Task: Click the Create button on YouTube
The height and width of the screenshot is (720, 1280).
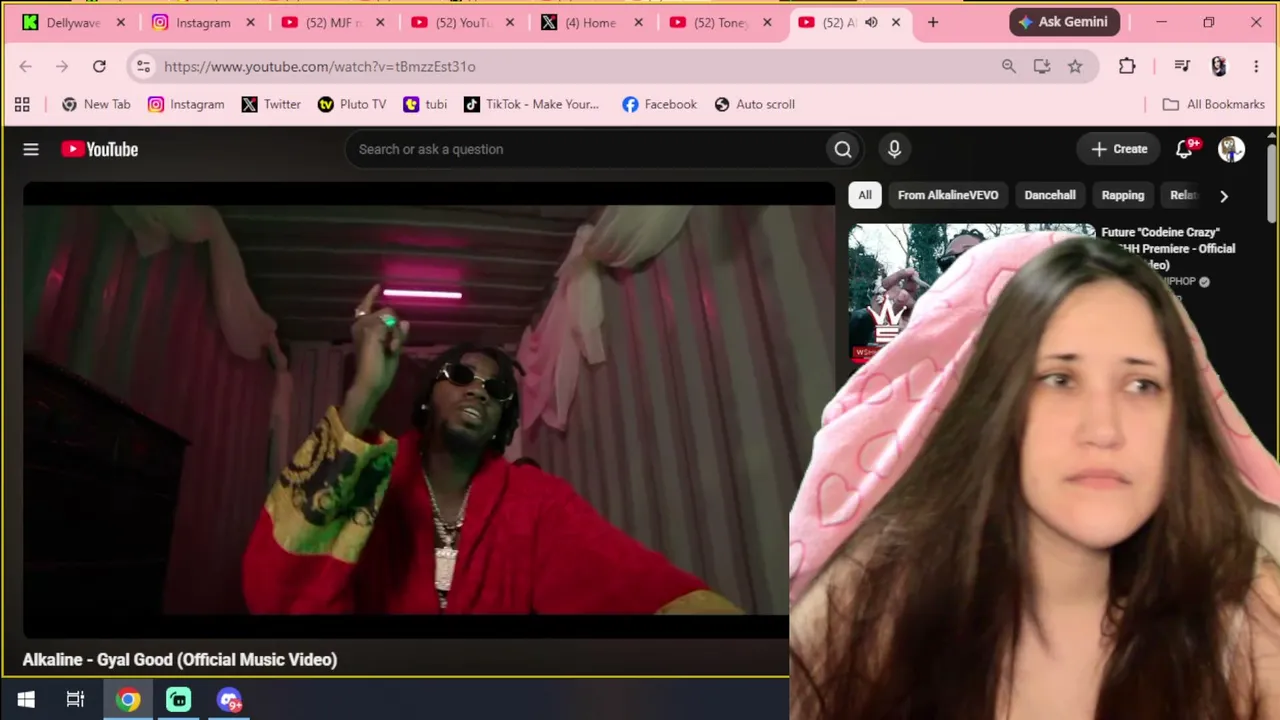Action: coord(1119,149)
